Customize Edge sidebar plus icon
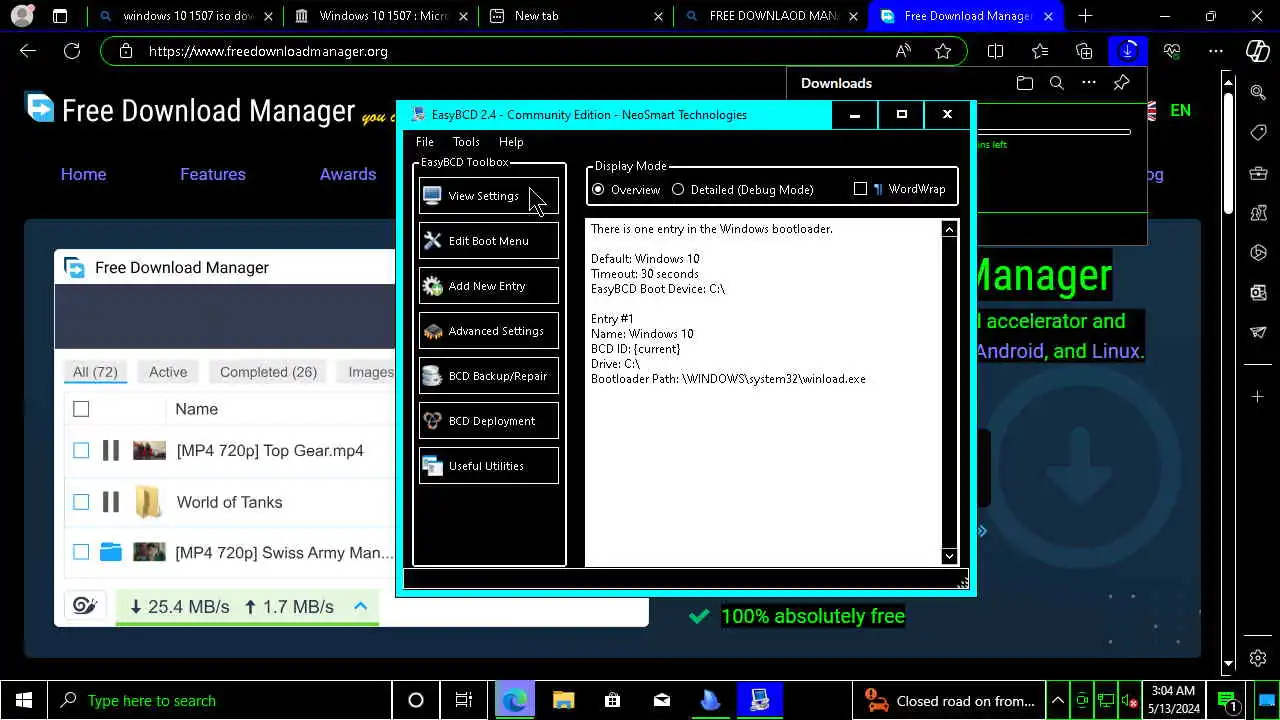The image size is (1280, 720). 1258,397
